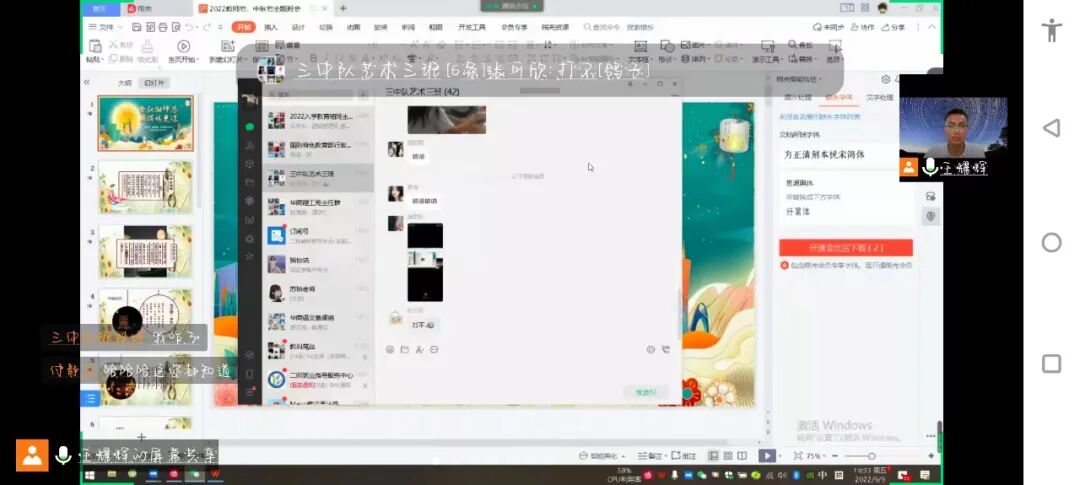The image size is (1080, 485).
Task: Click the 仿宋体 font option in side panel
Action: (798, 211)
